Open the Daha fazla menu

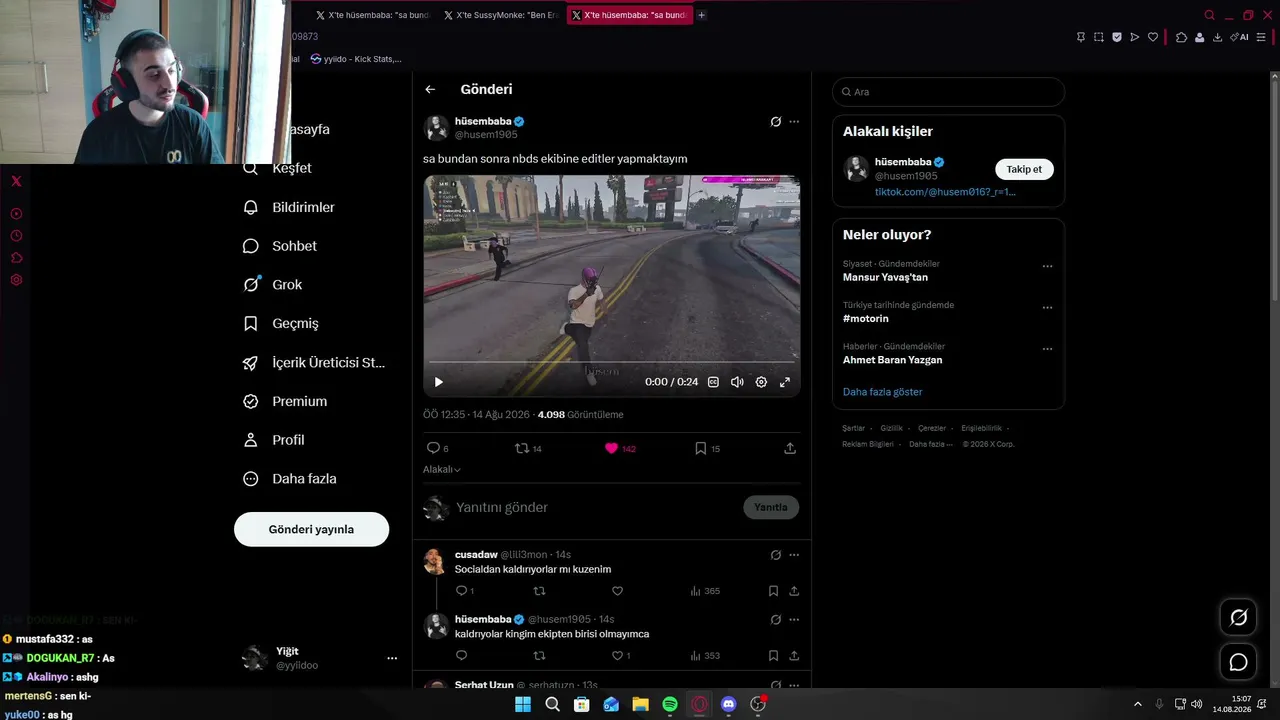coord(289,479)
